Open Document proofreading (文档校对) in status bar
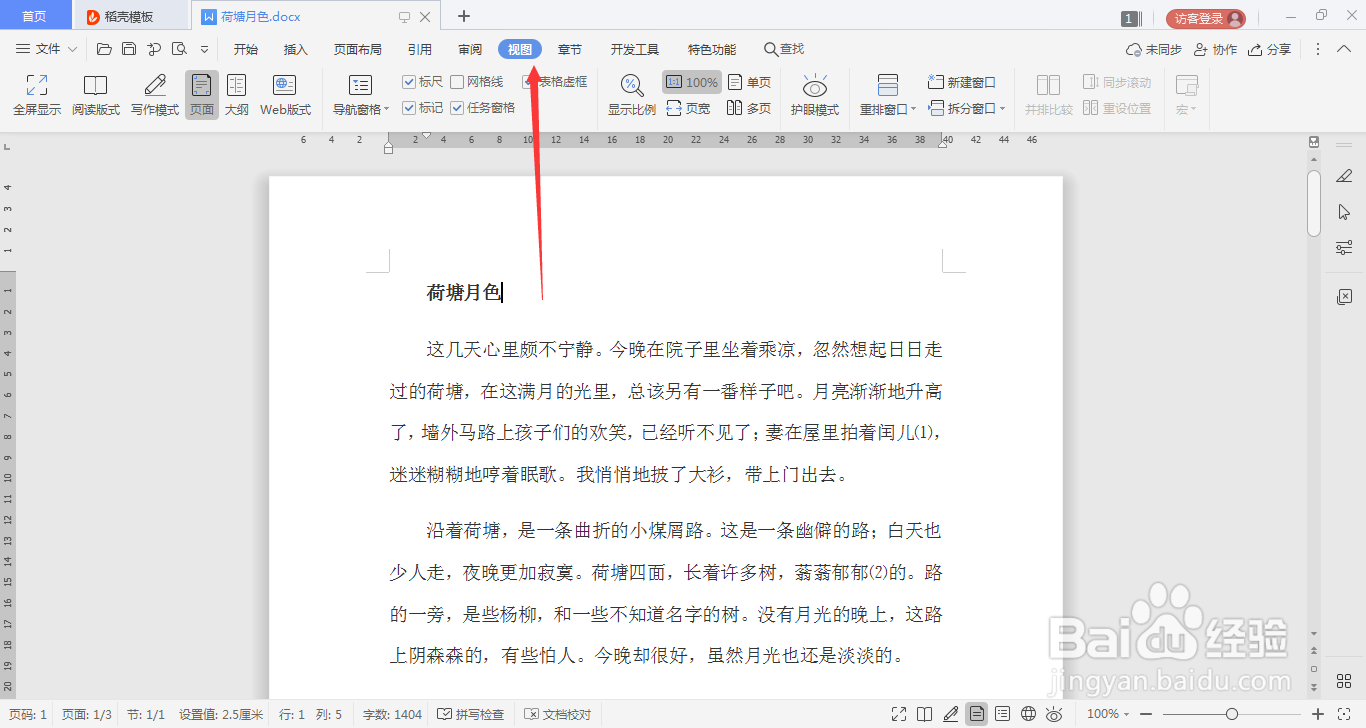Viewport: 1366px width, 728px height. (558, 714)
